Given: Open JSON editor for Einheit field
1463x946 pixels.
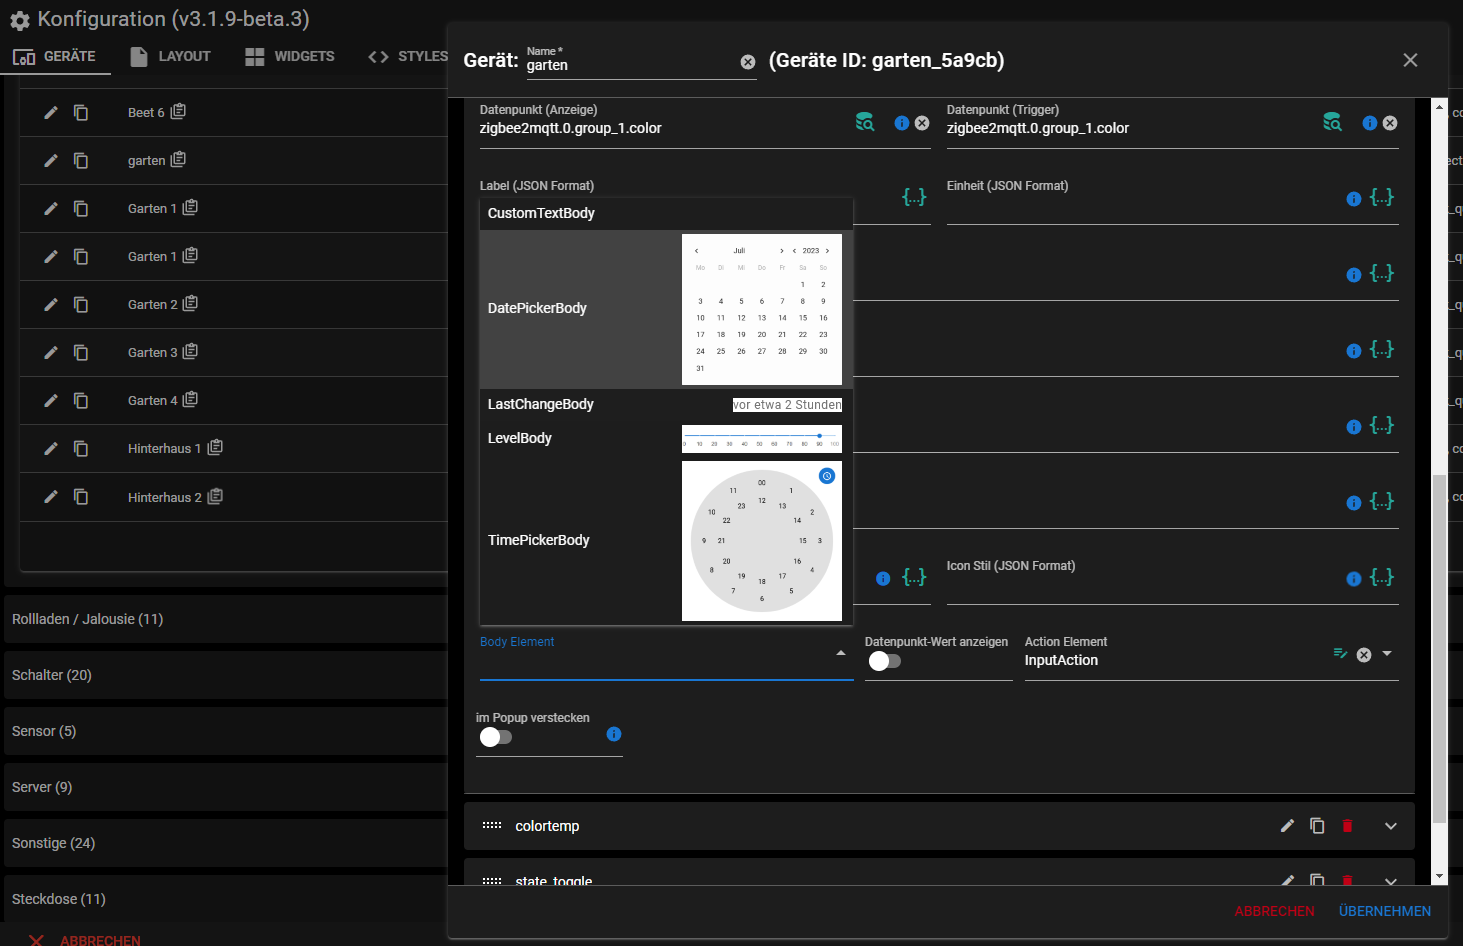Looking at the screenshot, I should click(x=1382, y=197).
